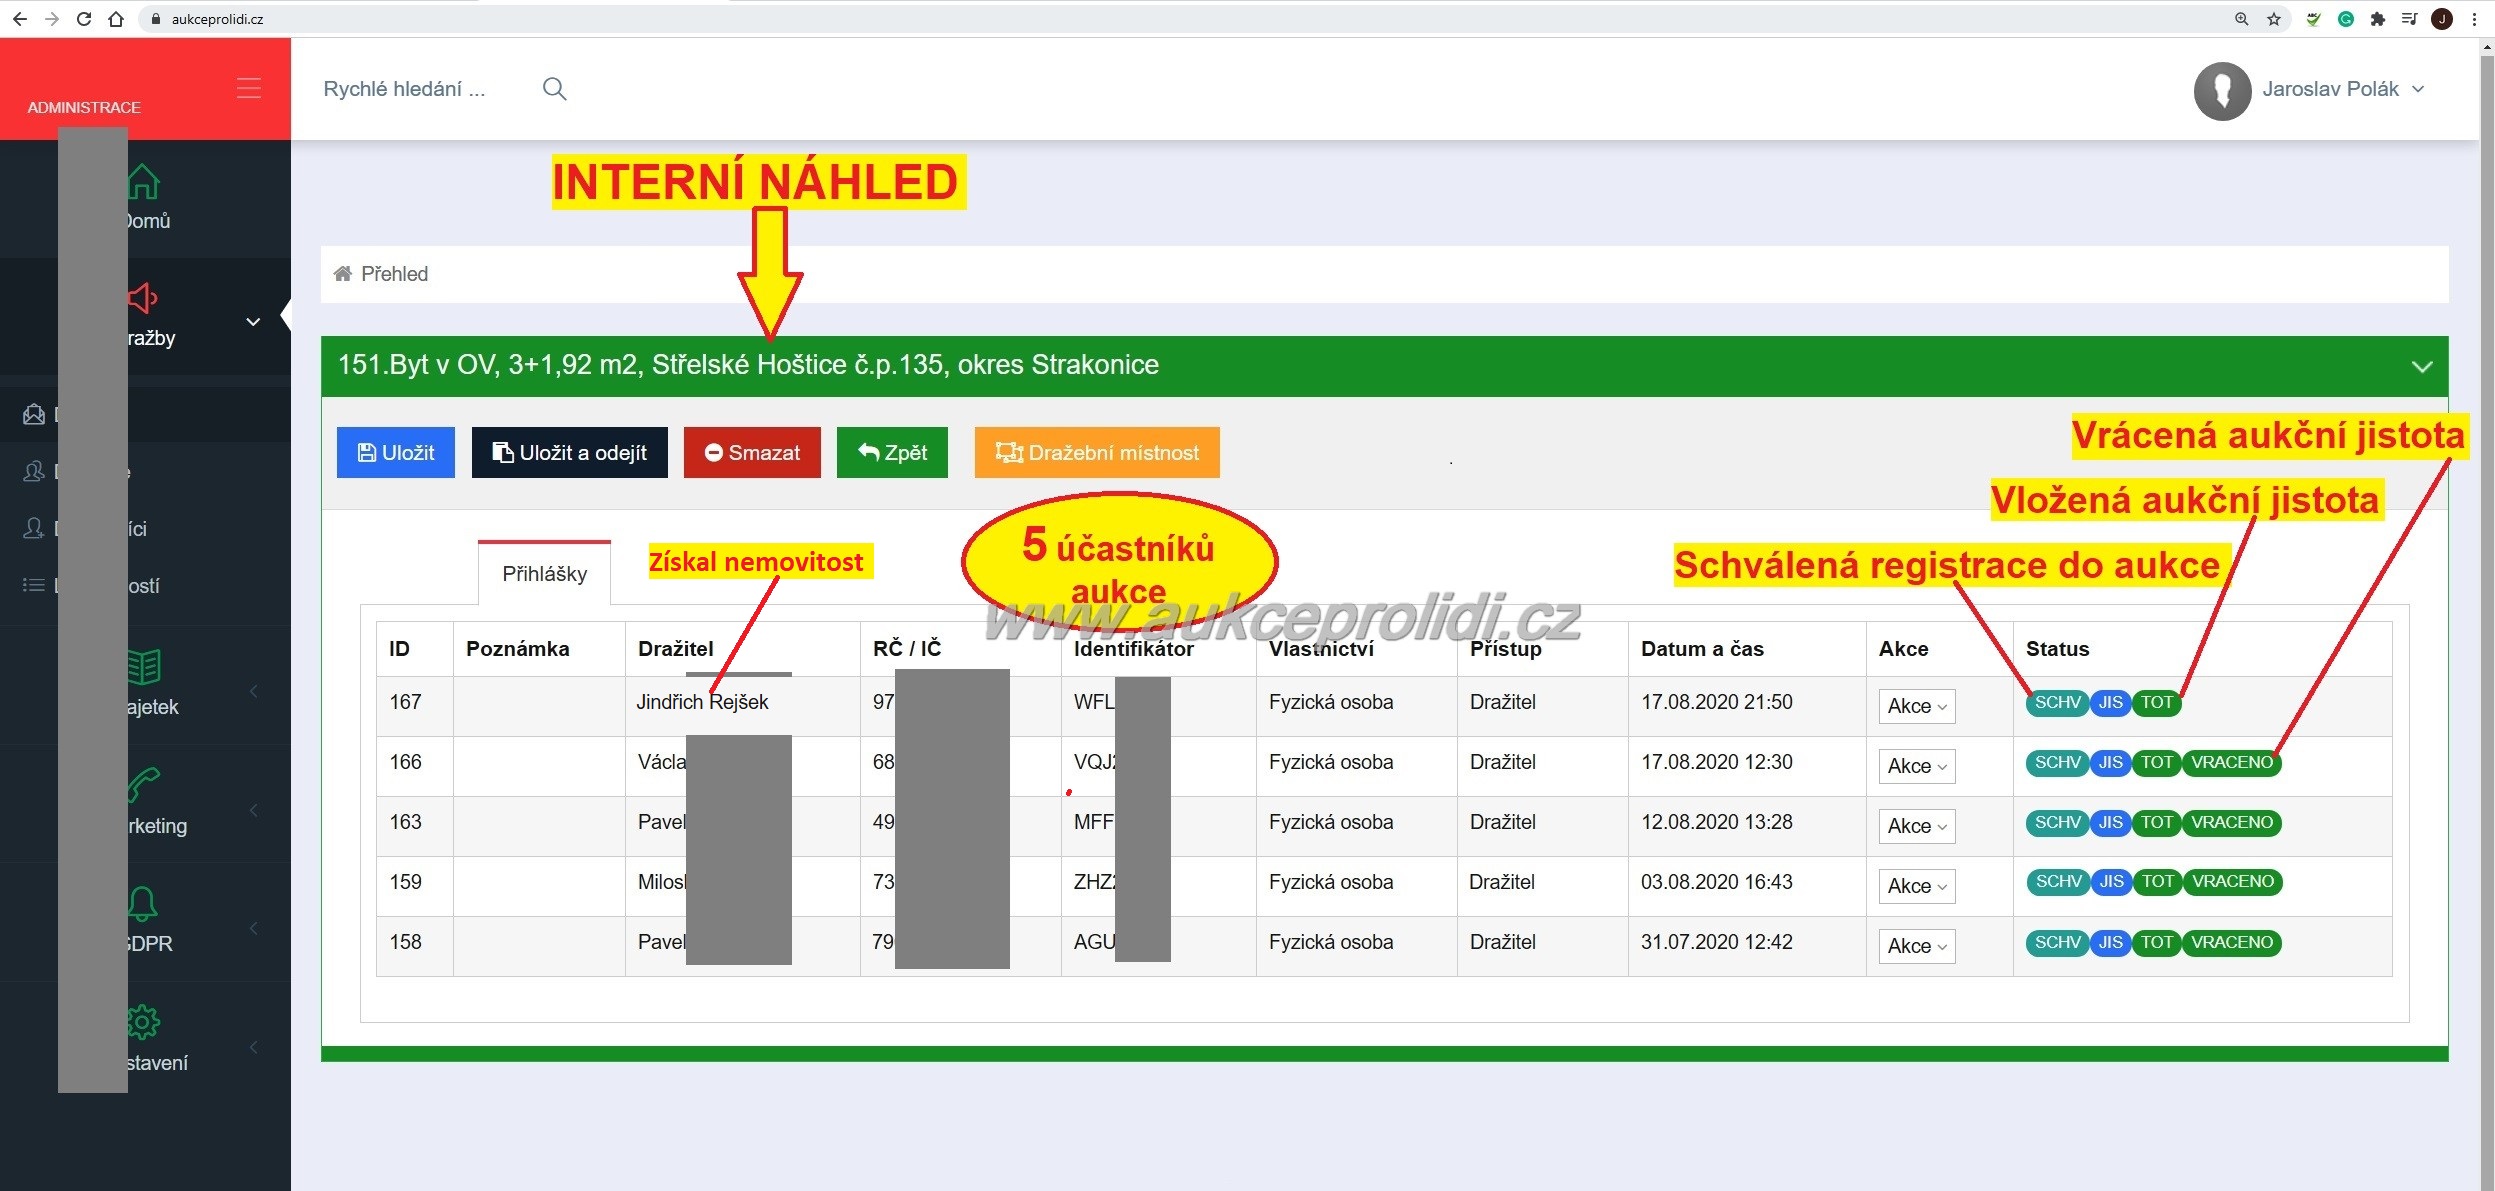Open the Grammarly extension icon
The width and height of the screenshot is (2495, 1191).
(x=2346, y=19)
